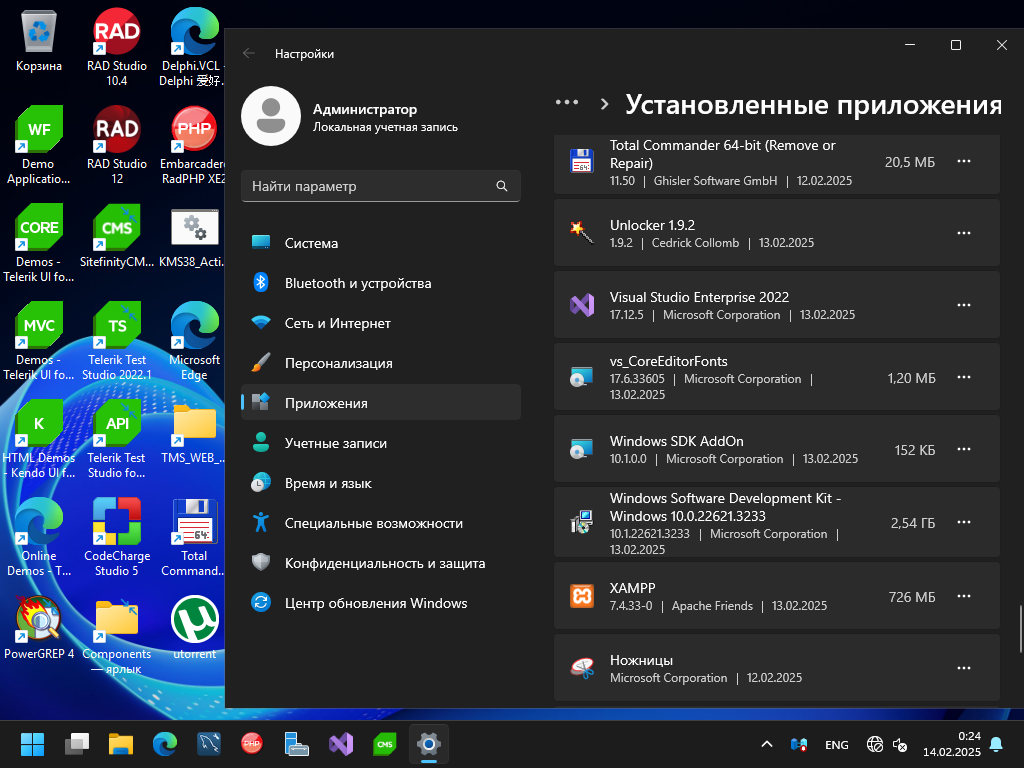Select the PowerGREP 4 desktop icon

39,628
